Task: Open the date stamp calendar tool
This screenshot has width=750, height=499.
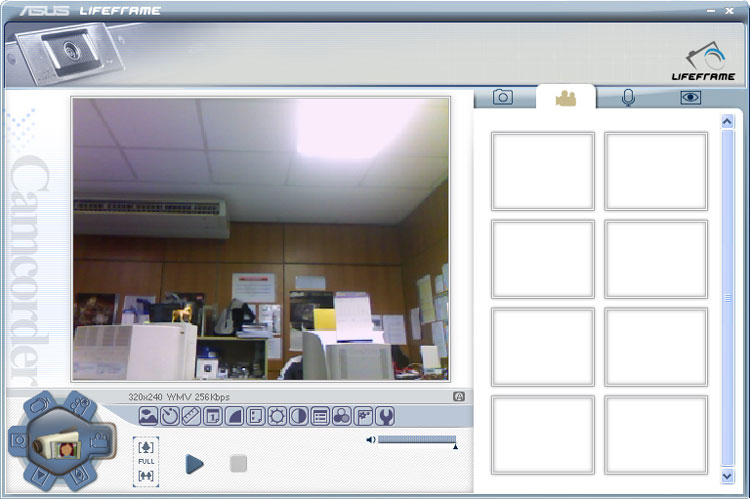Action: pyautogui.click(x=213, y=416)
